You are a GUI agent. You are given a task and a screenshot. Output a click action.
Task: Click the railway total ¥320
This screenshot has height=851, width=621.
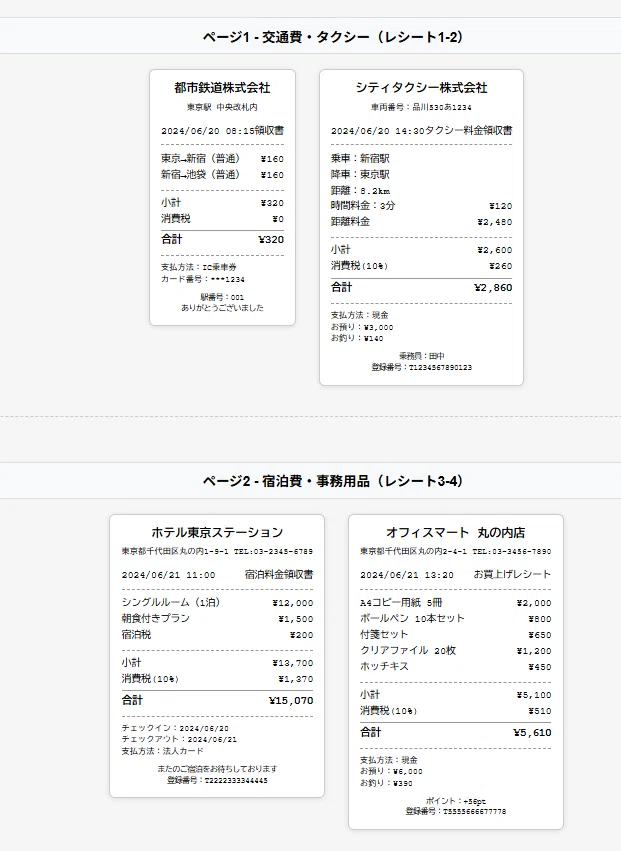[x=271, y=239]
